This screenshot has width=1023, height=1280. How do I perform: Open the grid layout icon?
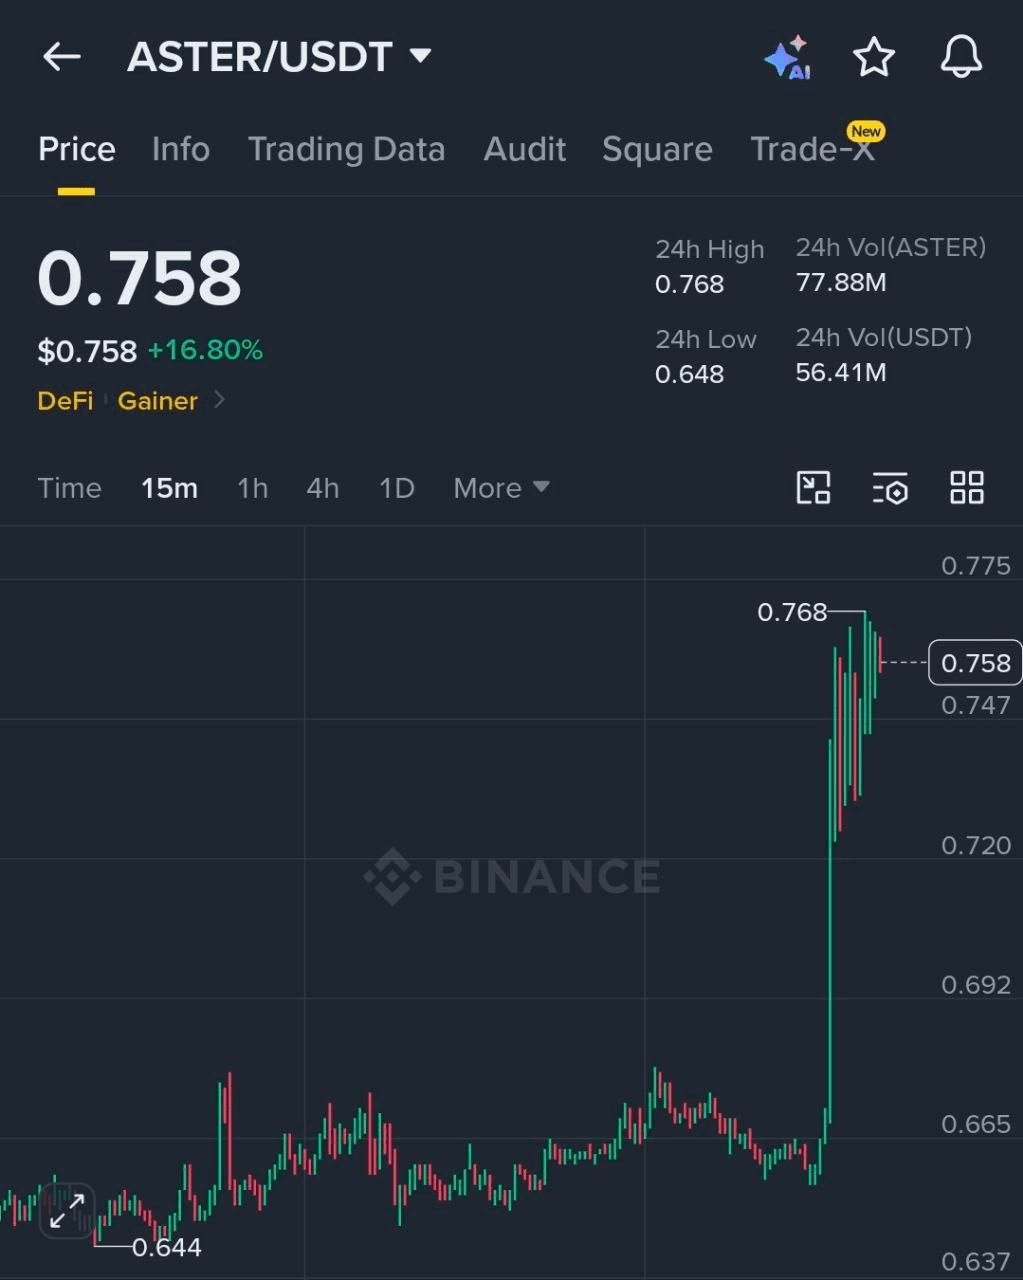[967, 488]
